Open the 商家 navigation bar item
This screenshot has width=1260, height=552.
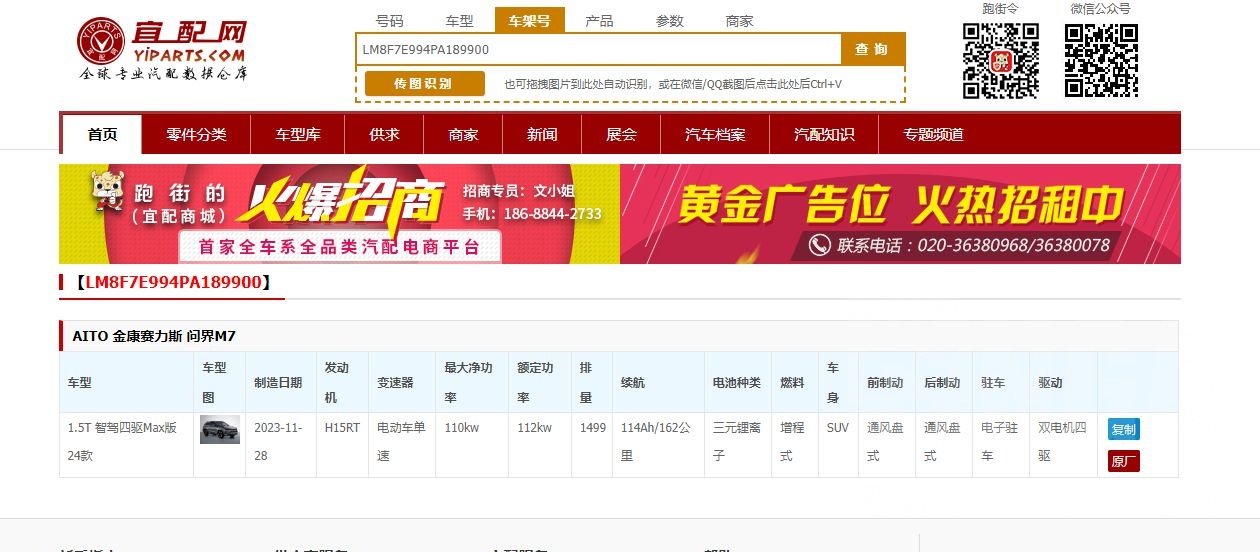[463, 135]
